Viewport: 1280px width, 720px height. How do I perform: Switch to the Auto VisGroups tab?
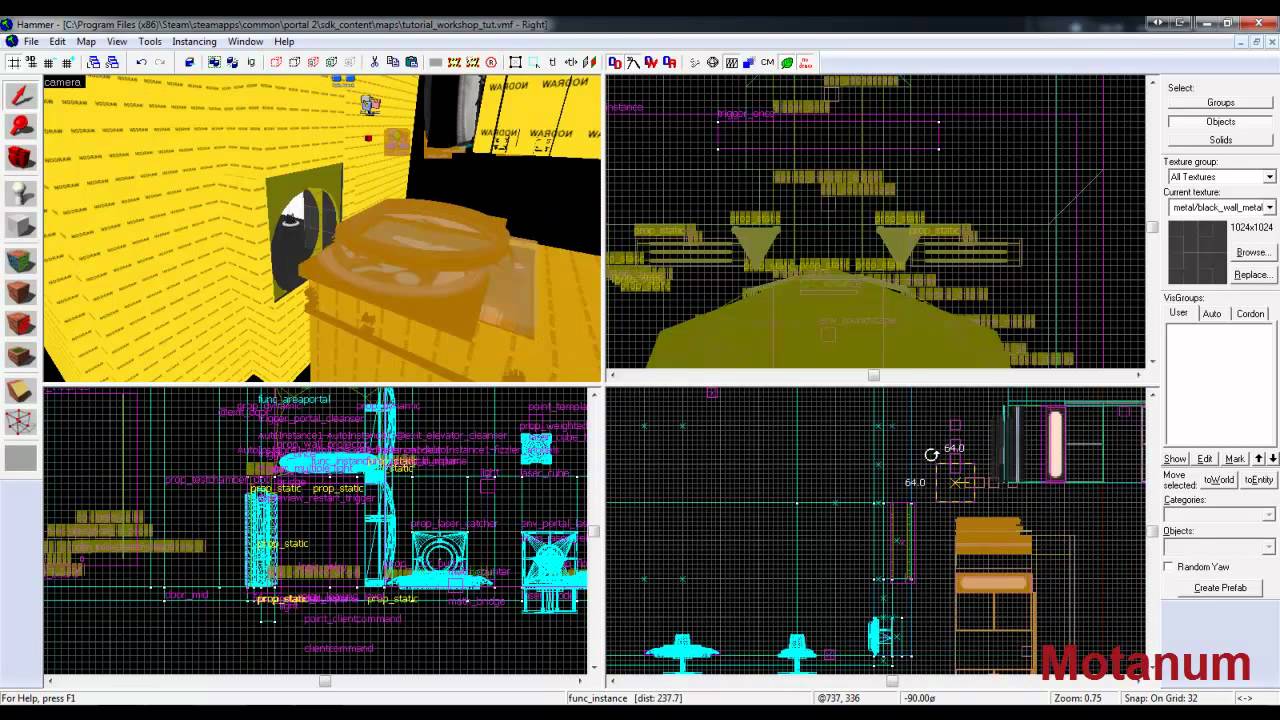tap(1212, 314)
